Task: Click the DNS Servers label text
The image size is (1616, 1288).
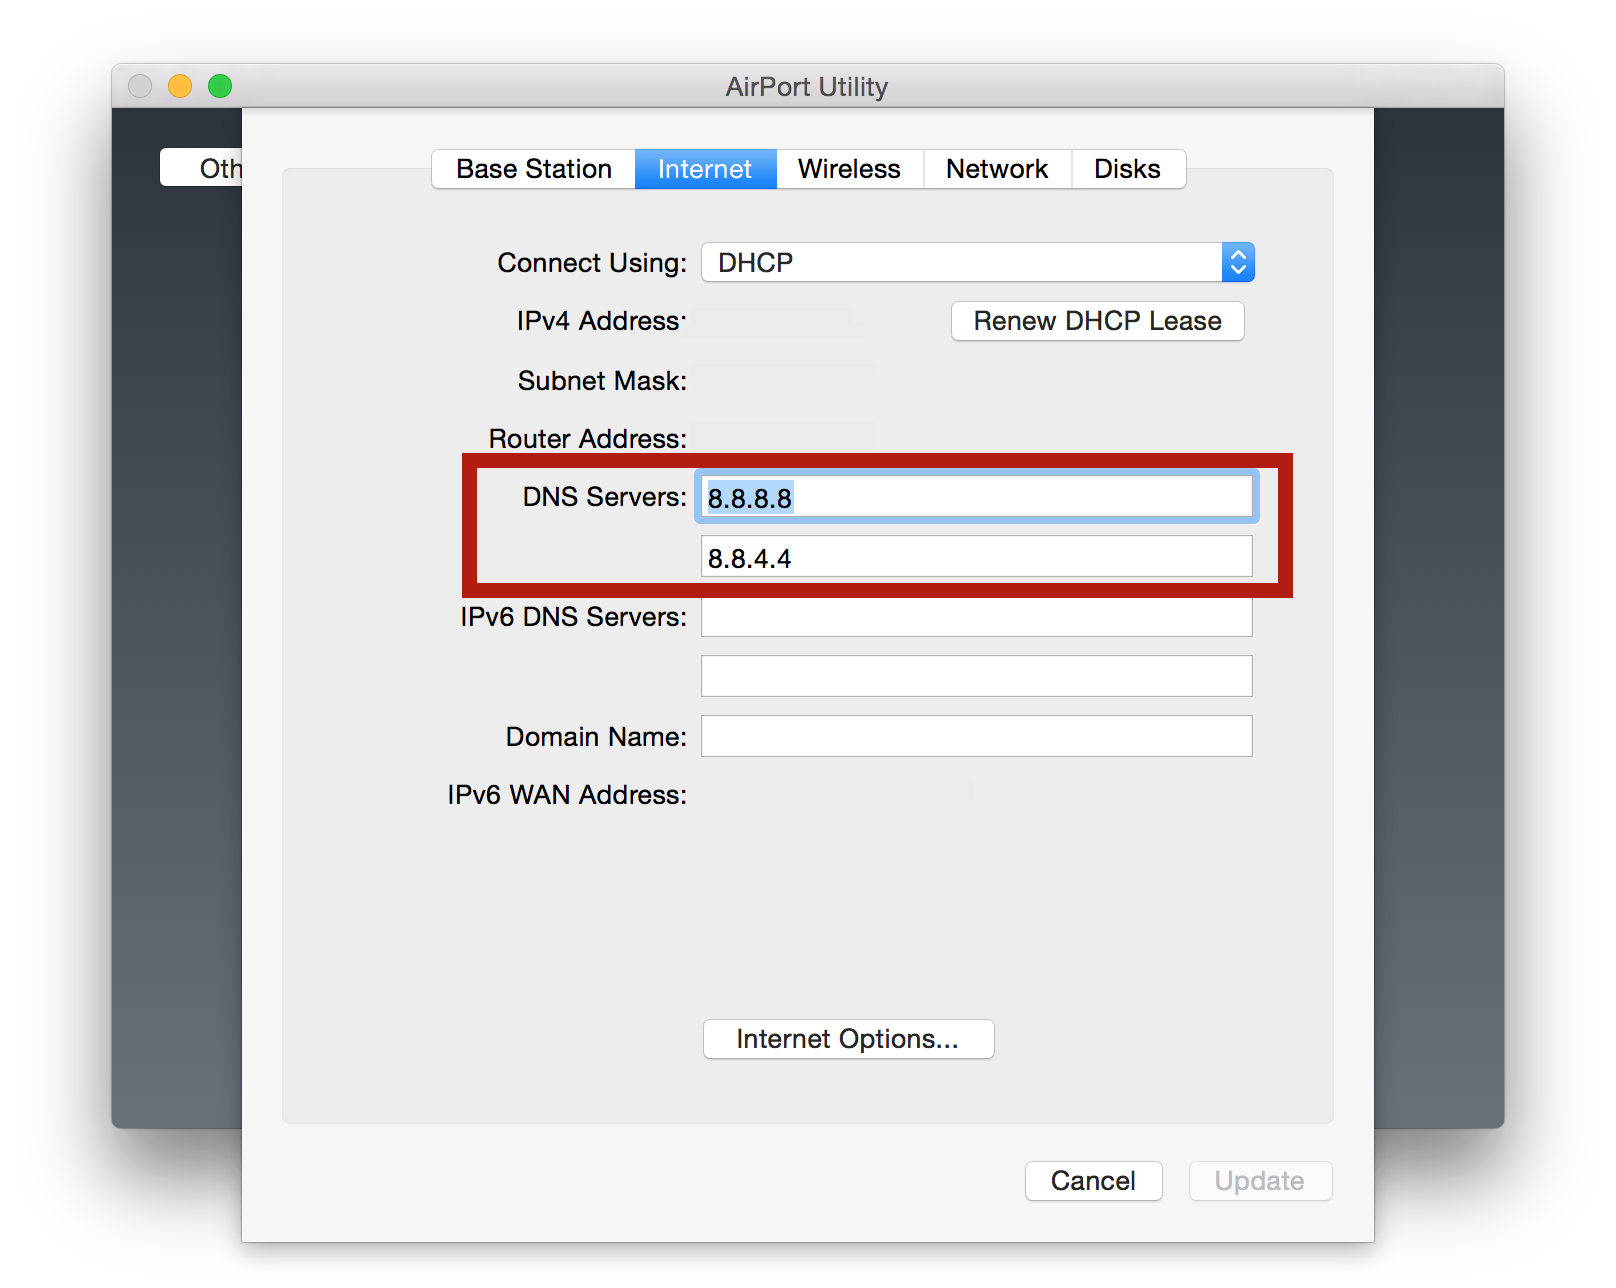Action: pos(604,497)
